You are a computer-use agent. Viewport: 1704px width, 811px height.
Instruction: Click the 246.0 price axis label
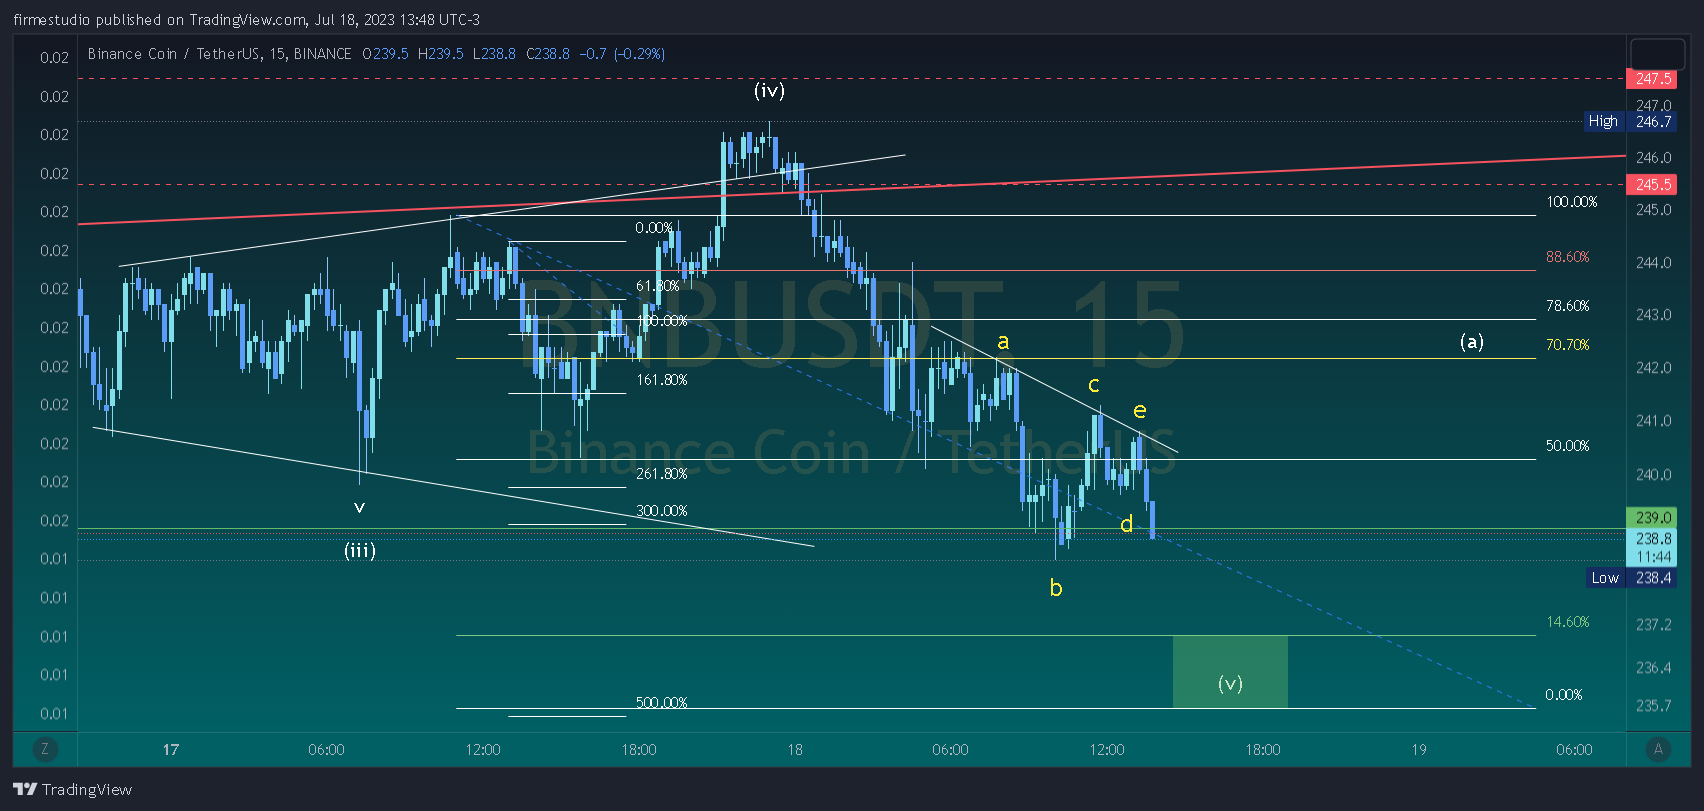pyautogui.click(x=1653, y=158)
